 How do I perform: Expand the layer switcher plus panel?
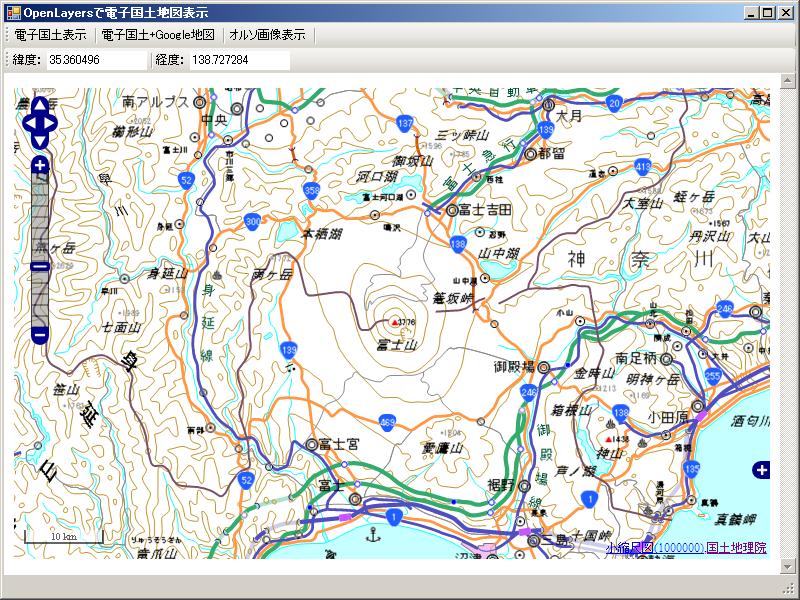coord(762,470)
